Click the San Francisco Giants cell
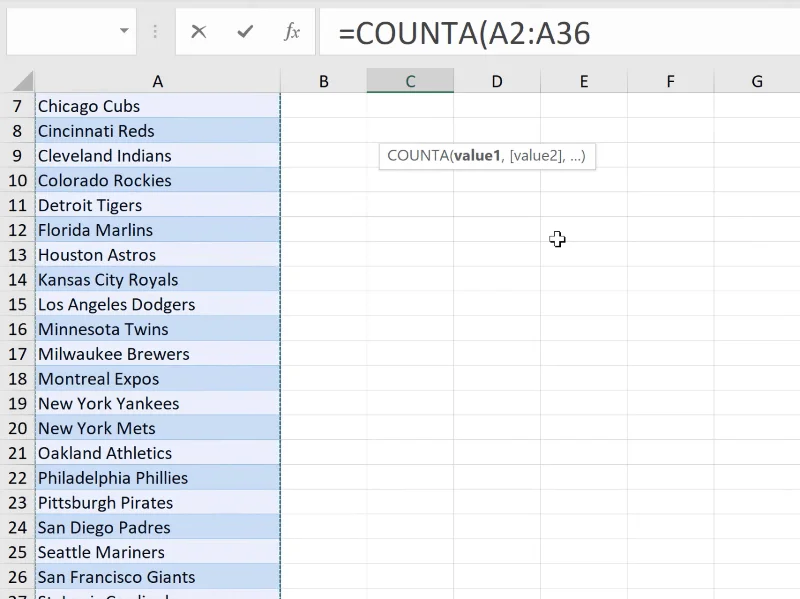The width and height of the screenshot is (800, 599). point(158,577)
